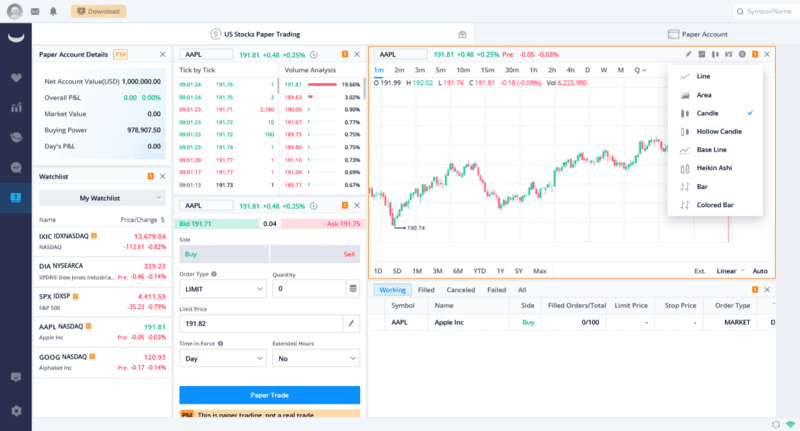Viewport: 800px width, 431px height.
Task: Open the heart watchlists sidebar icon
Action: click(16, 78)
